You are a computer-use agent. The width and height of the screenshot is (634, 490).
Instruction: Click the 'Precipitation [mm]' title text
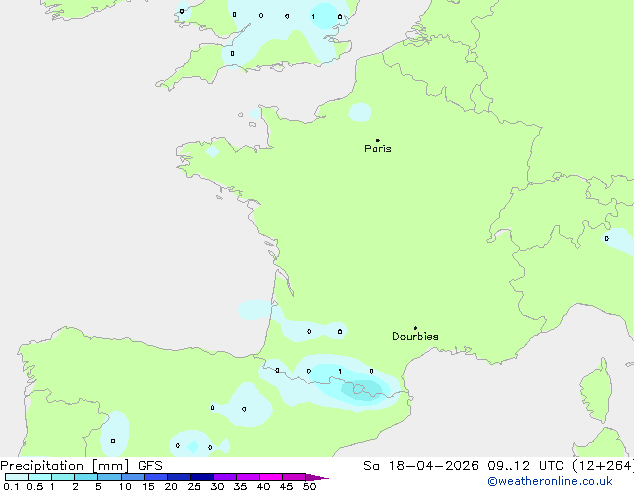click(x=64, y=466)
